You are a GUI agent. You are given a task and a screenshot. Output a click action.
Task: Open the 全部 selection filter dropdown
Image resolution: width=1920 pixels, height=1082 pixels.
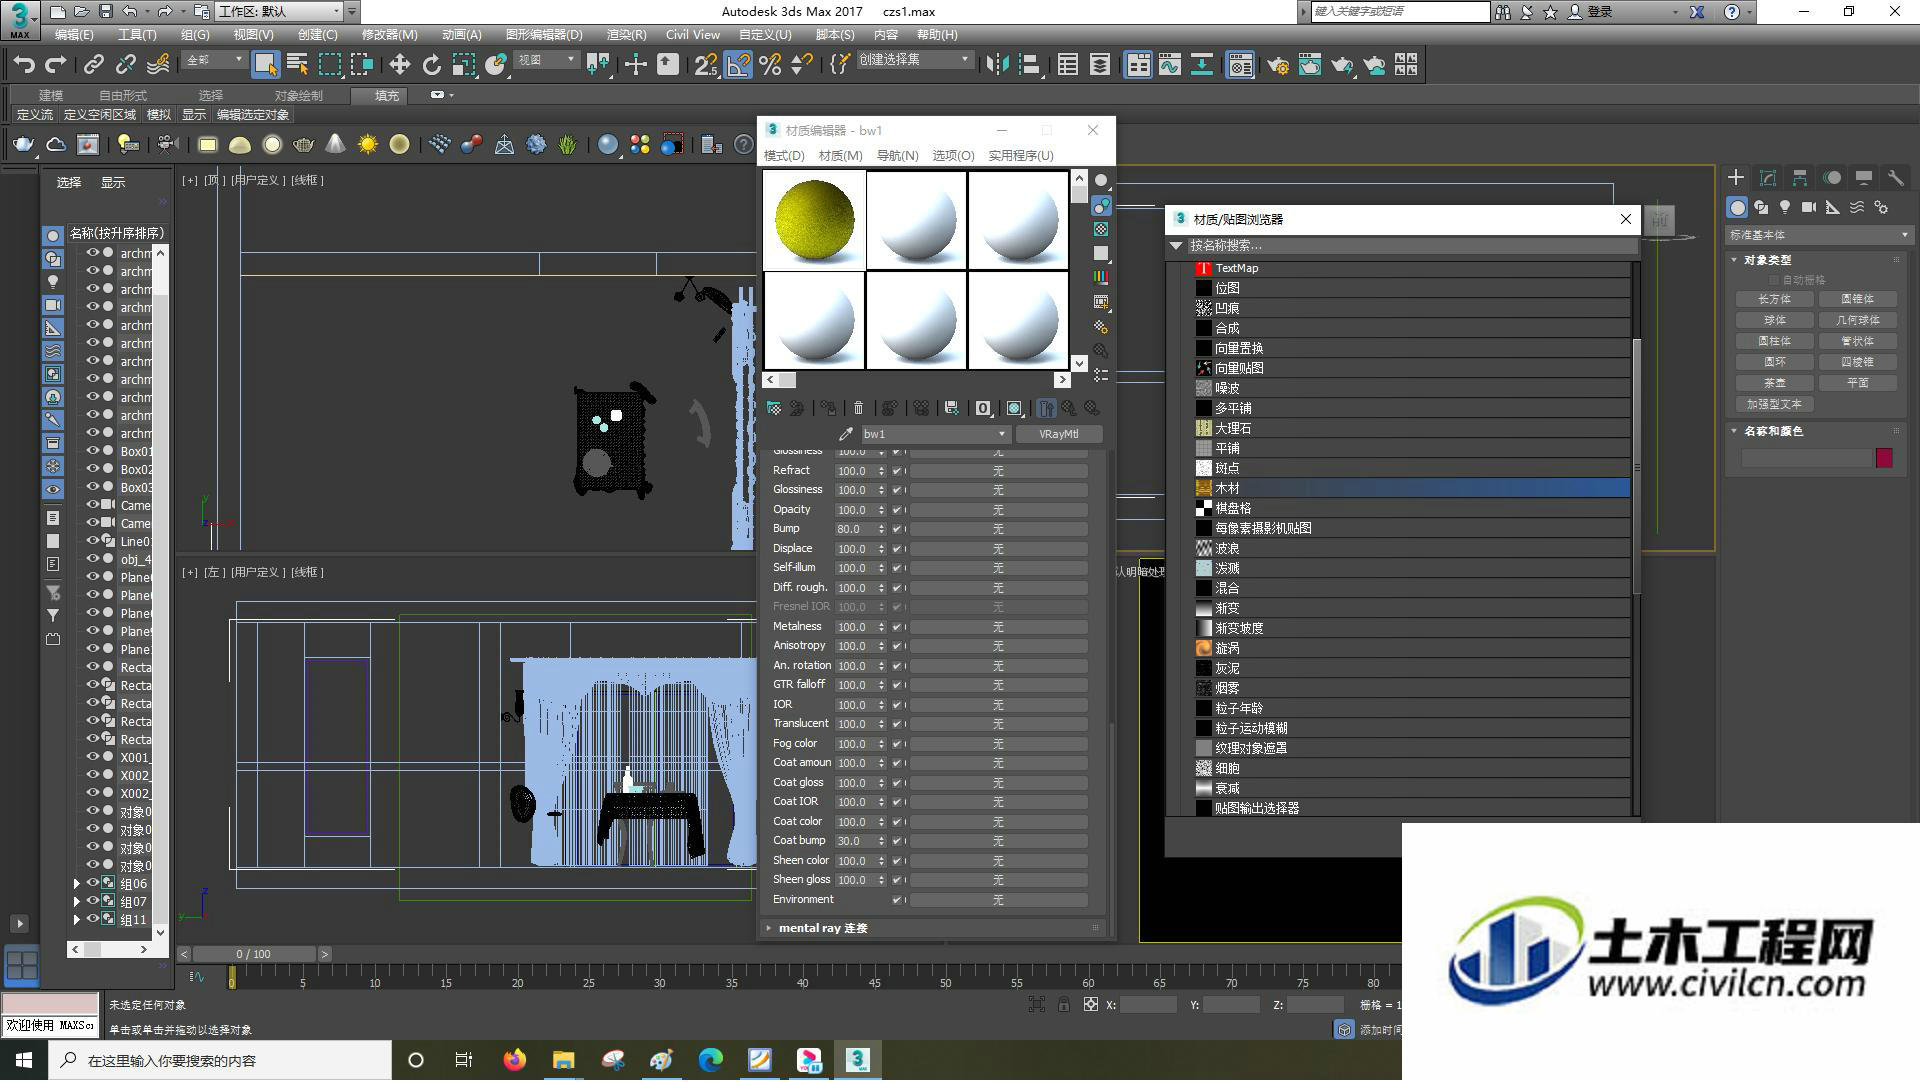[214, 60]
